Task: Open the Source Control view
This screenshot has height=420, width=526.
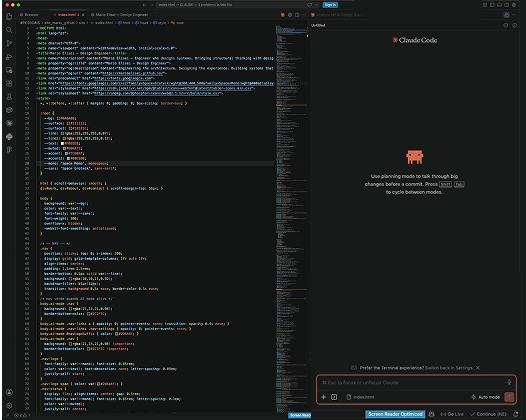Action: coord(9,43)
